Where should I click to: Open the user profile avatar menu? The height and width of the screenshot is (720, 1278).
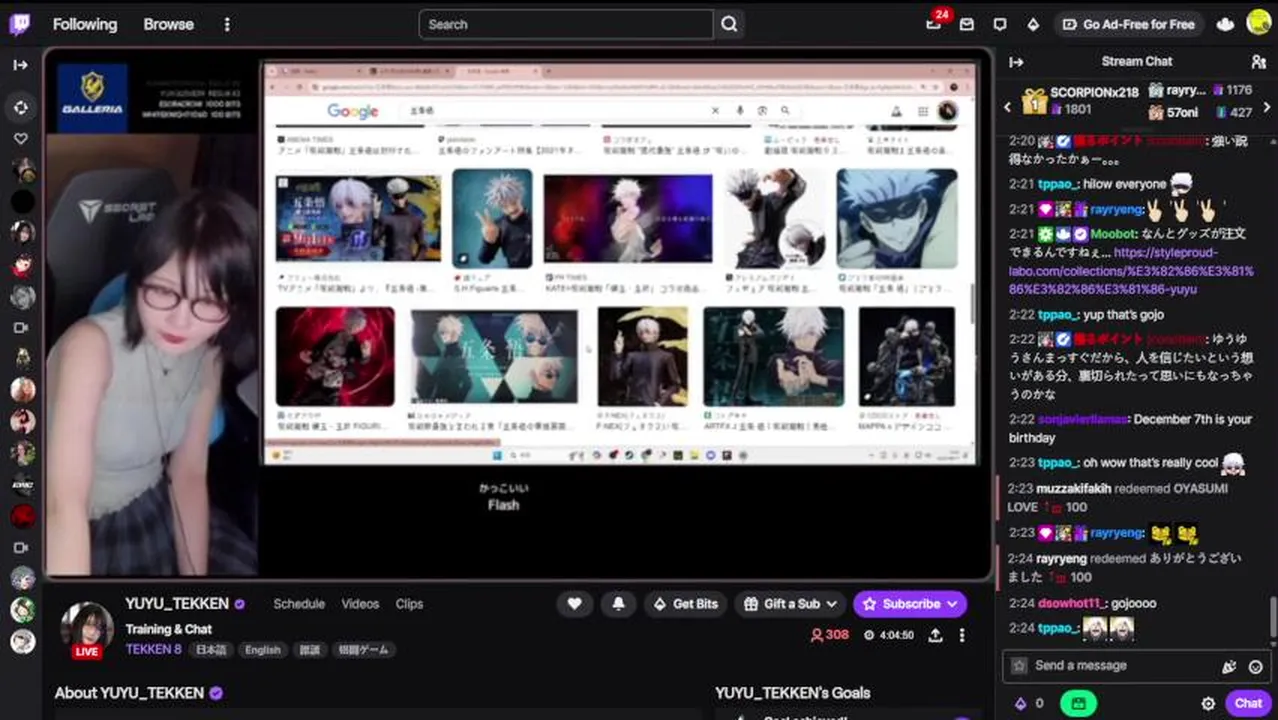[x=1259, y=23]
